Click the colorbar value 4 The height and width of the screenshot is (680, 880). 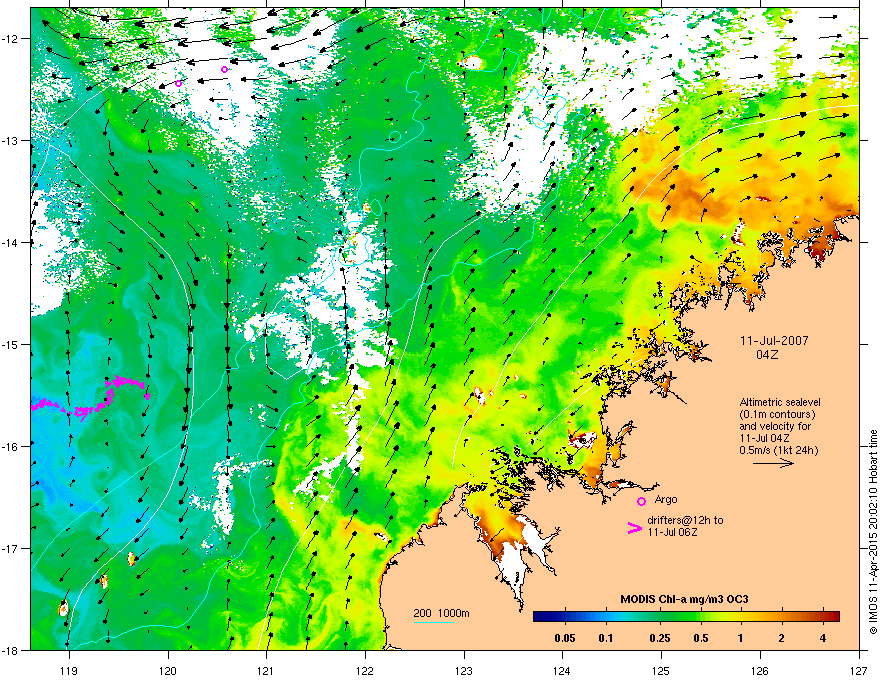[x=823, y=638]
